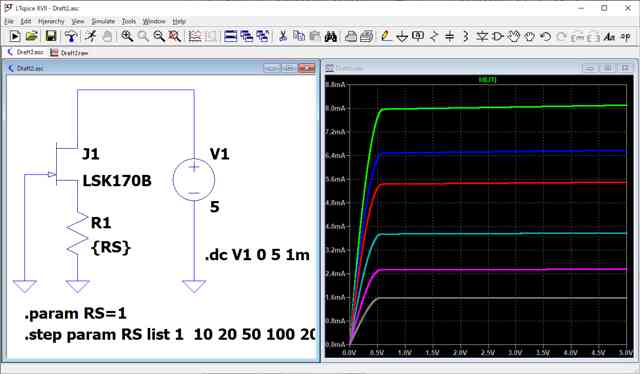Image resolution: width=640 pixels, height=374 pixels.
Task: Select the Inductor component tool
Action: [465, 36]
